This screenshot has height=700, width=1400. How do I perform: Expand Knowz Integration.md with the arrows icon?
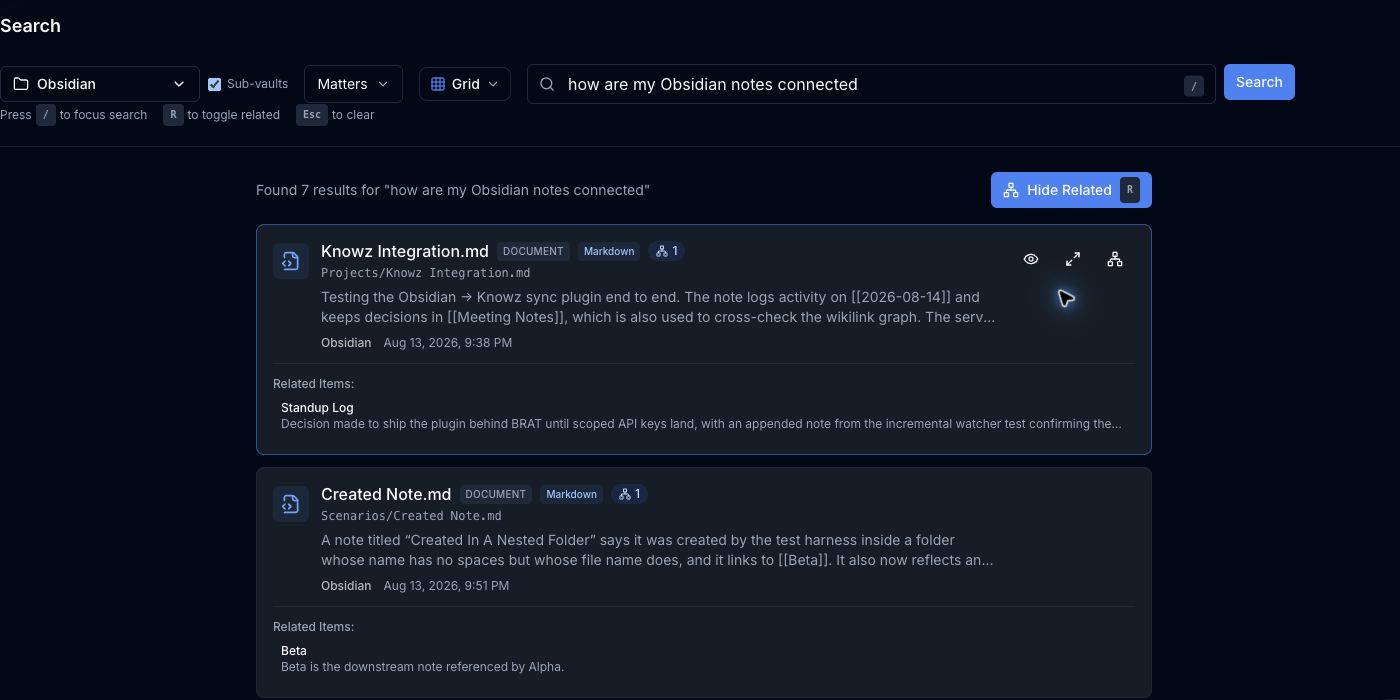pyautogui.click(x=1073, y=259)
